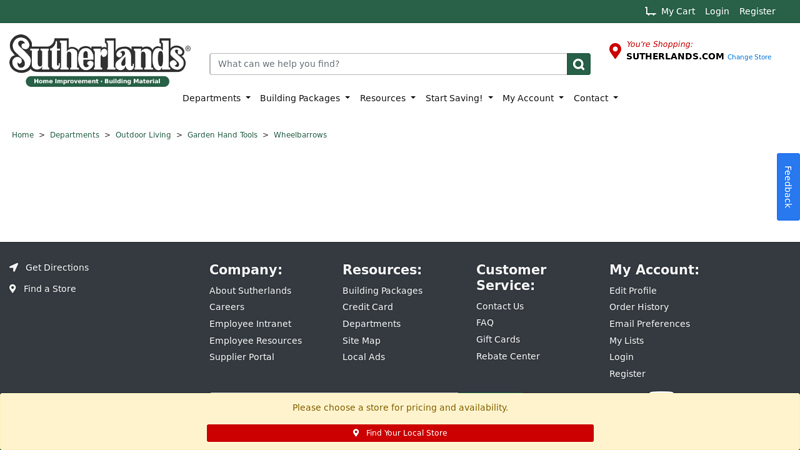800x450 pixels.
Task: Click the magnifying glass search button
Action: (578, 64)
